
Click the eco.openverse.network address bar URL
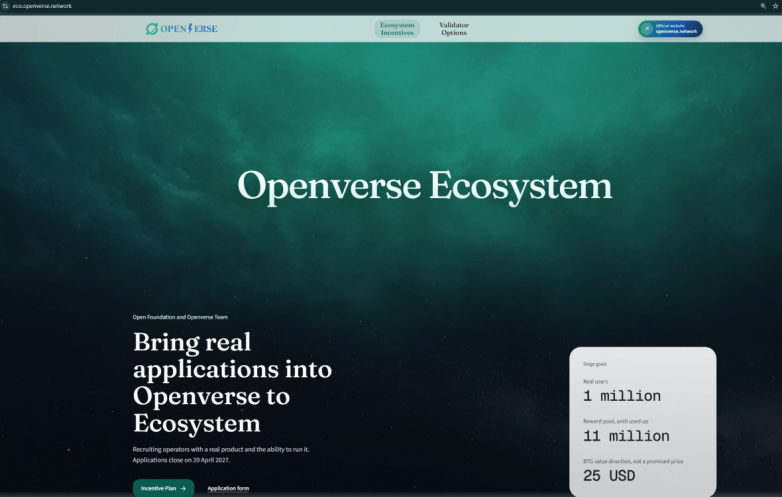(x=42, y=6)
